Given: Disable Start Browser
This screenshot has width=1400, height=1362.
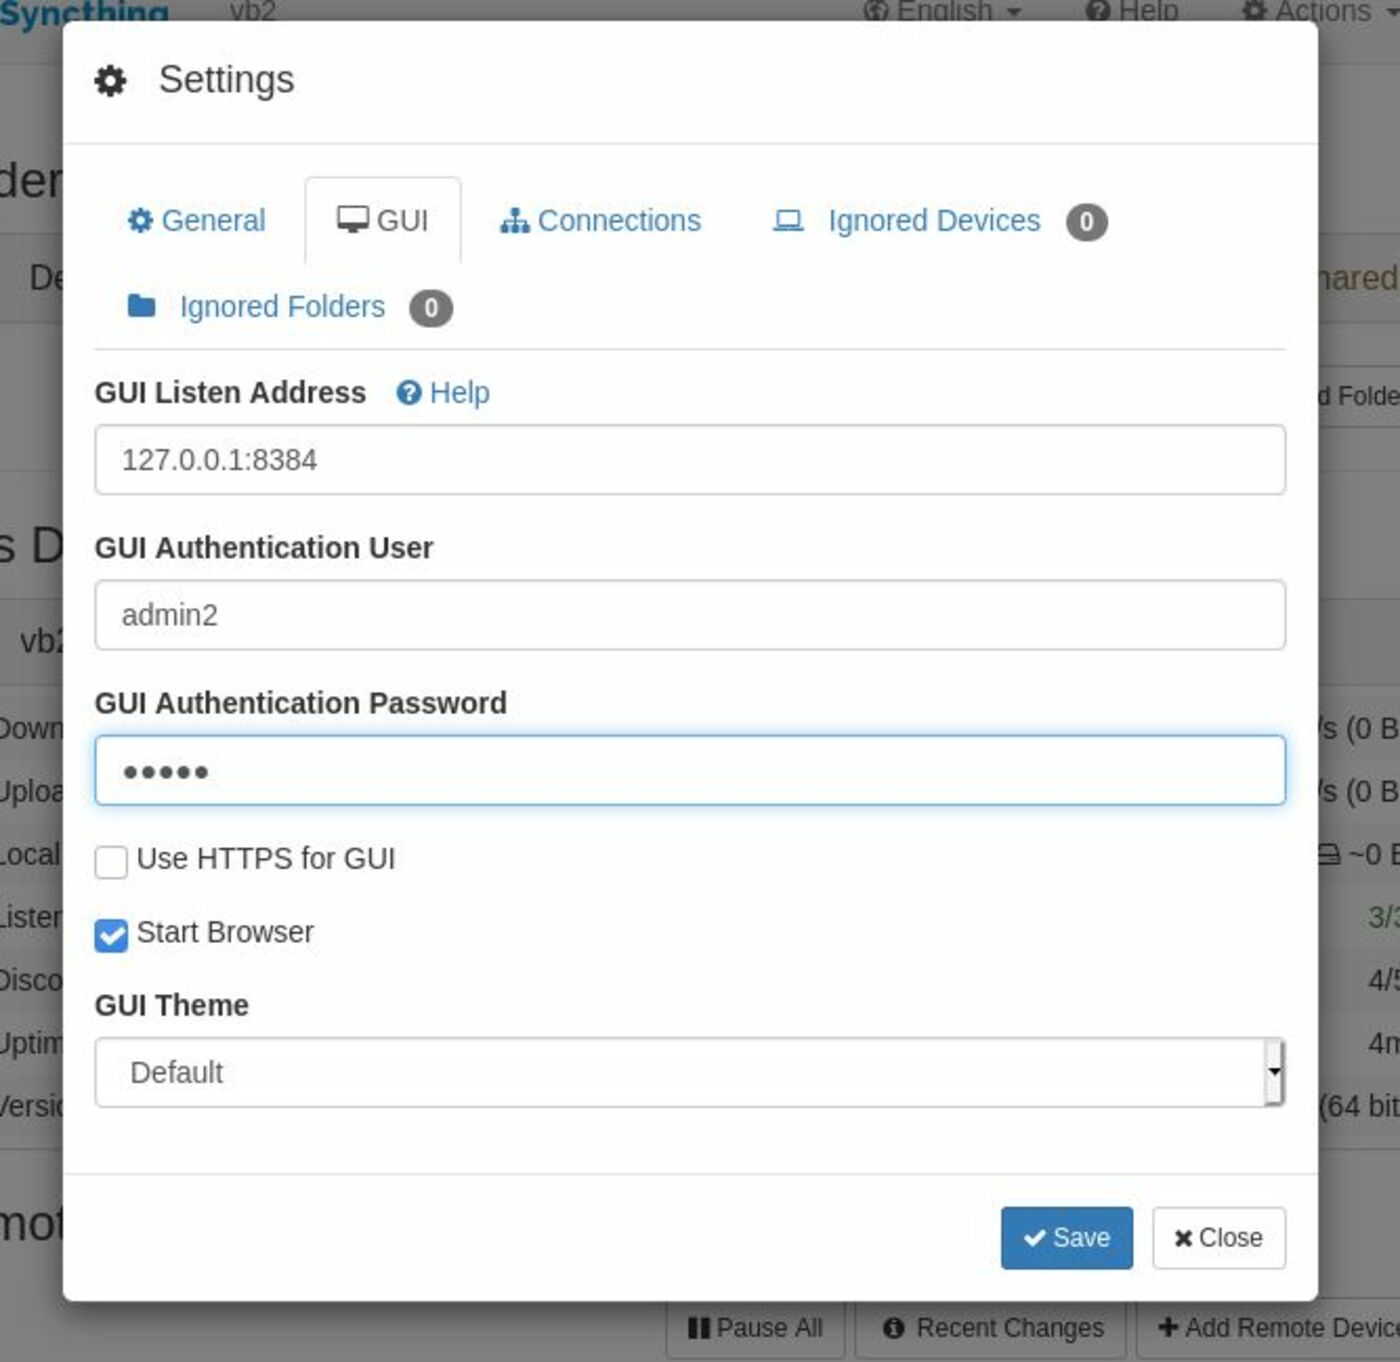Looking at the screenshot, I should [x=110, y=934].
